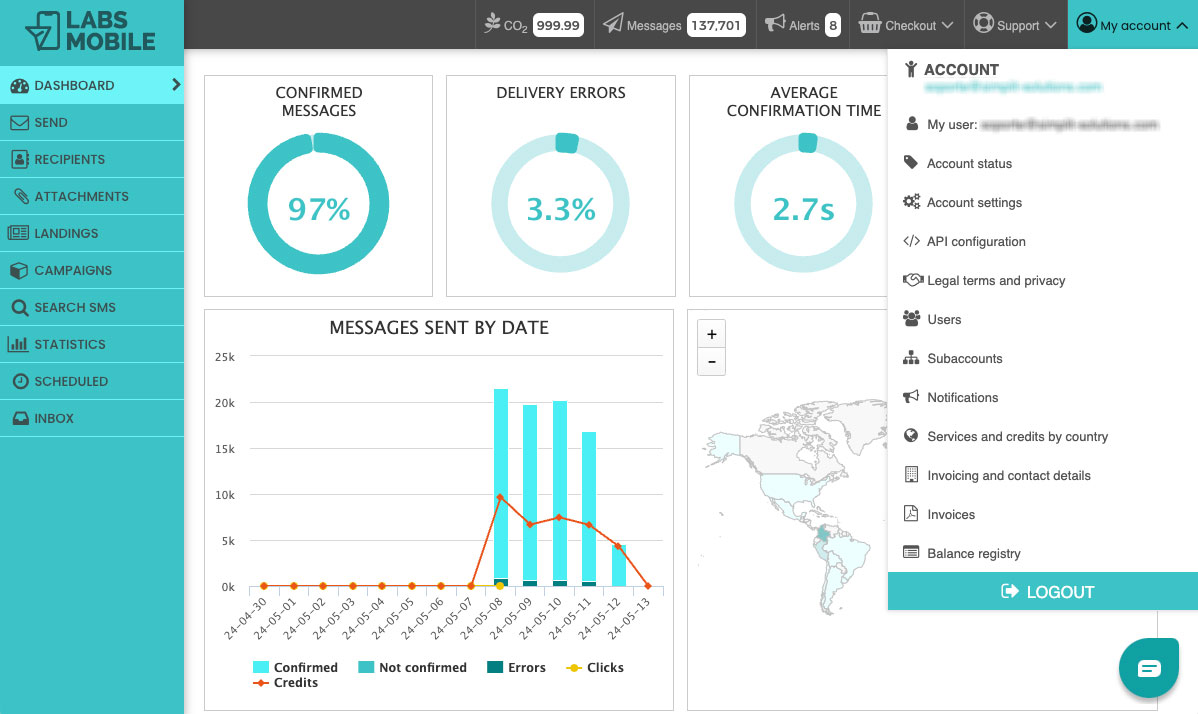Viewport: 1198px width, 714px height.
Task: Expand the Checkout dropdown
Action: click(905, 25)
